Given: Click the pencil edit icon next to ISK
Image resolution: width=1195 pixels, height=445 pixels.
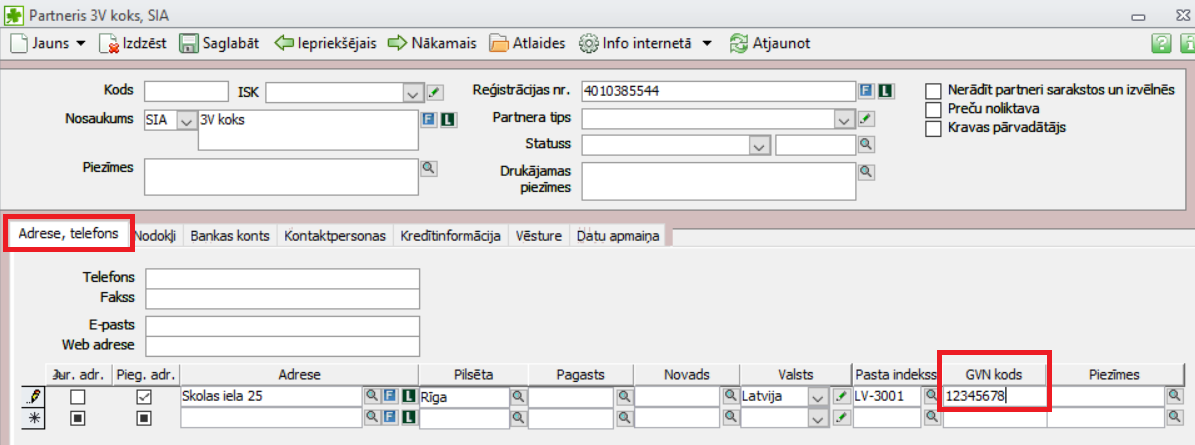Looking at the screenshot, I should [434, 92].
